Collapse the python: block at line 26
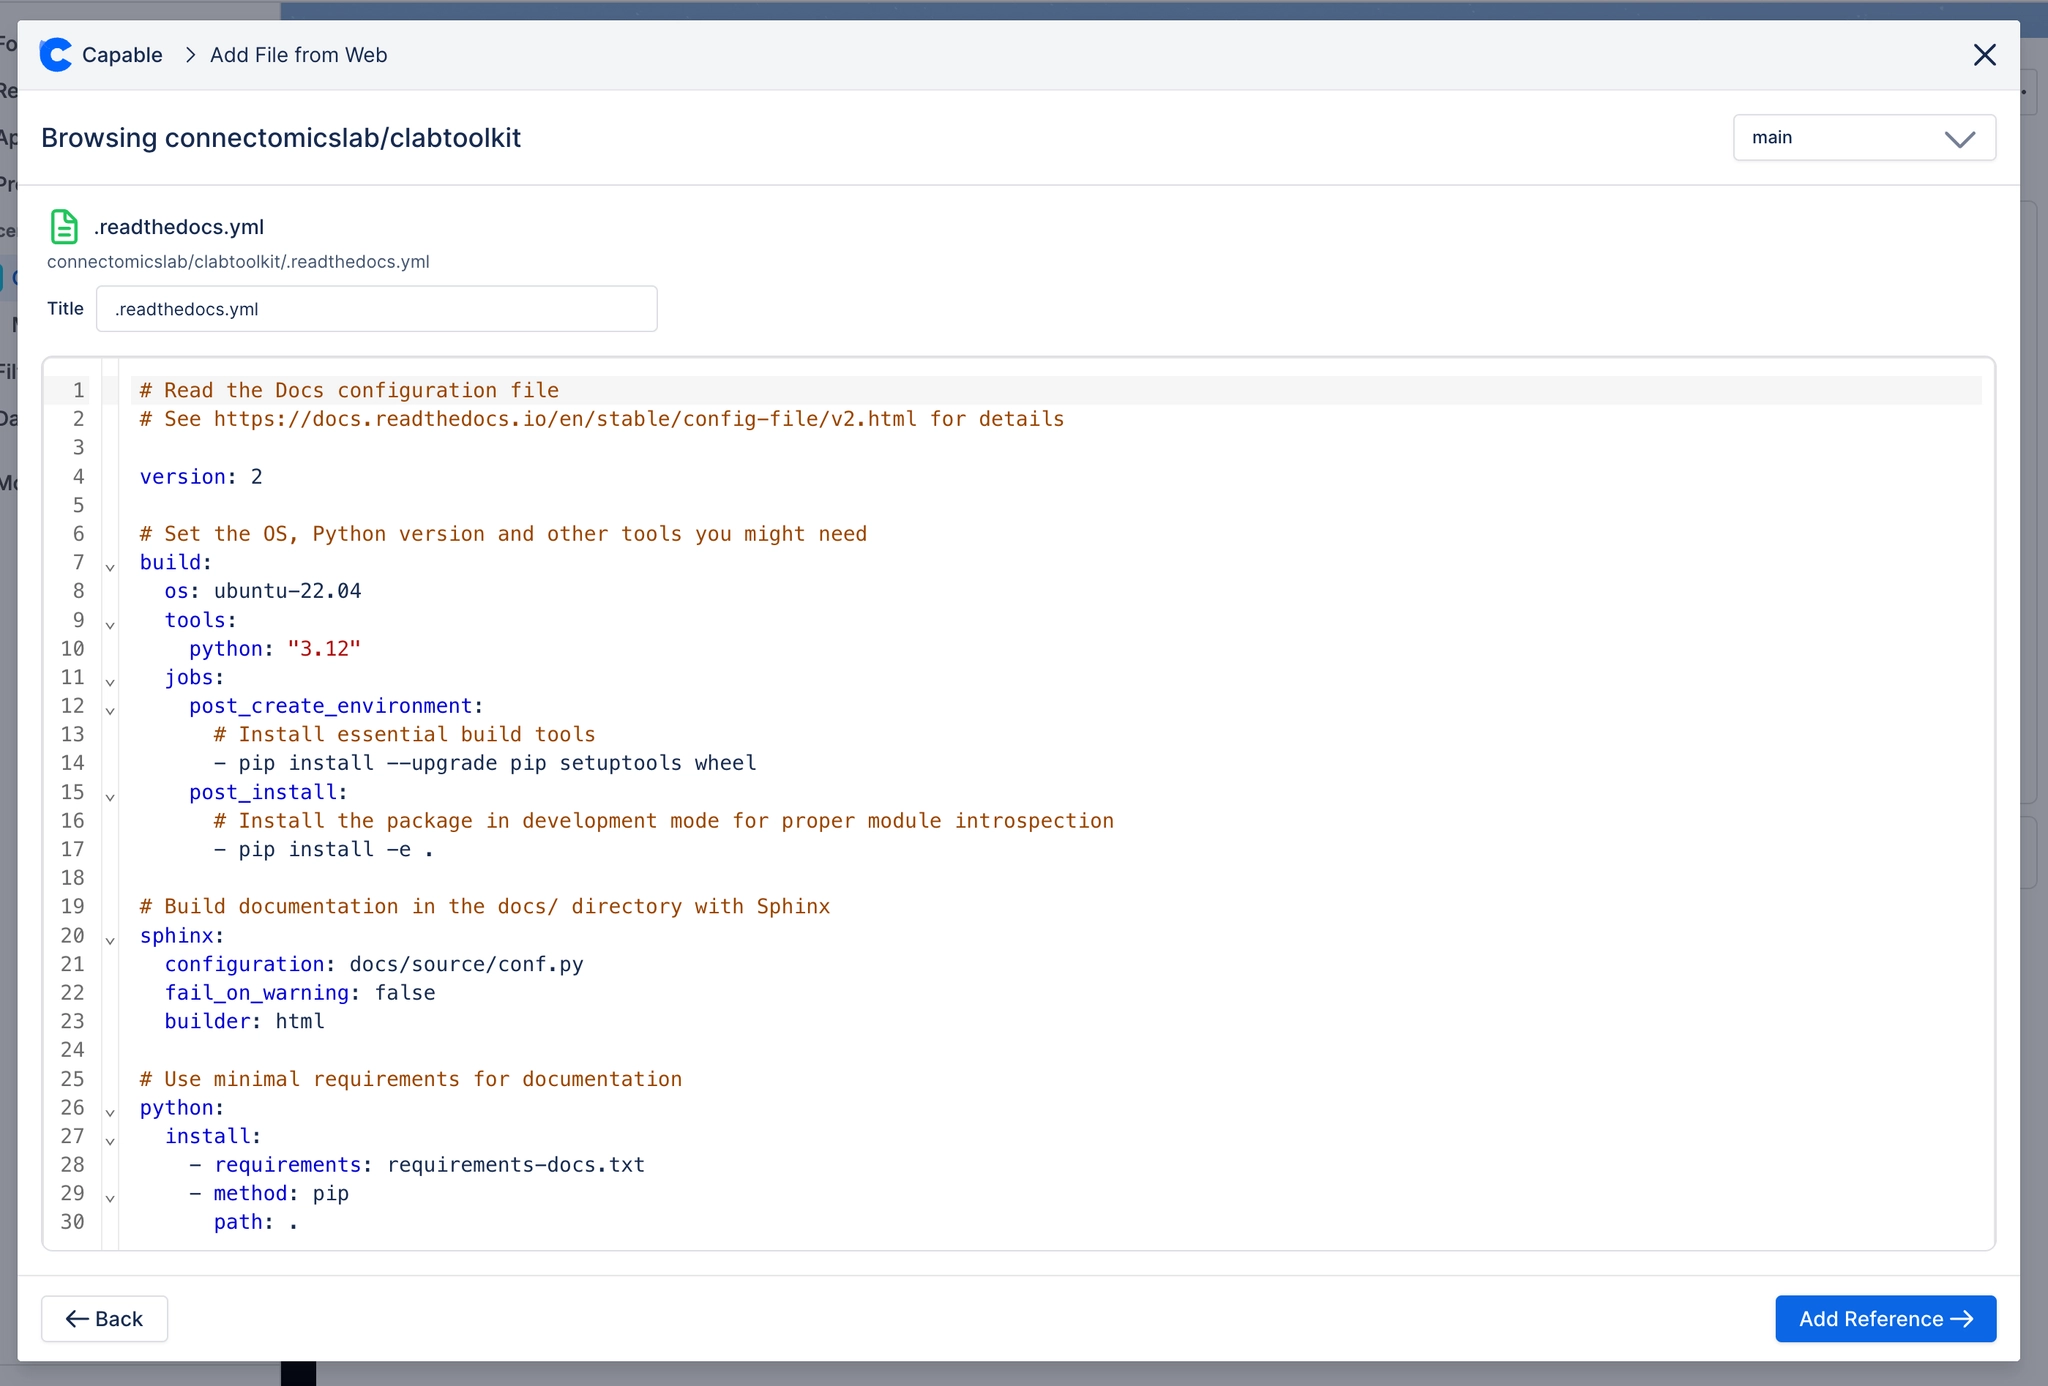This screenshot has height=1386, width=2048. pos(110,1112)
